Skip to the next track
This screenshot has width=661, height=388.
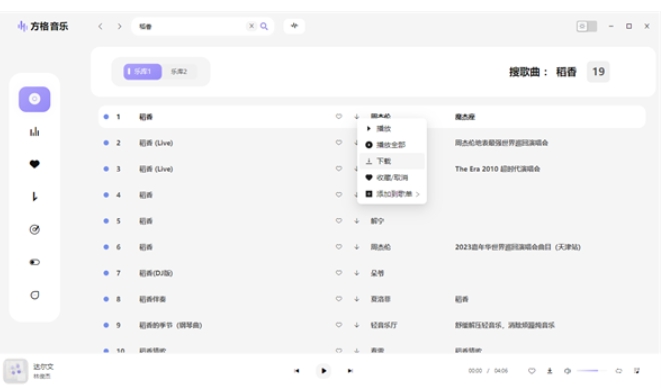[x=350, y=371]
